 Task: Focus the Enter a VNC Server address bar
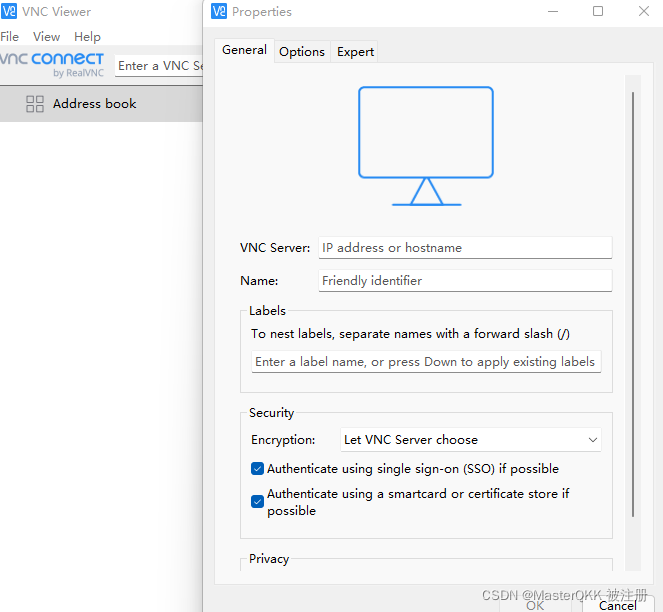(159, 66)
